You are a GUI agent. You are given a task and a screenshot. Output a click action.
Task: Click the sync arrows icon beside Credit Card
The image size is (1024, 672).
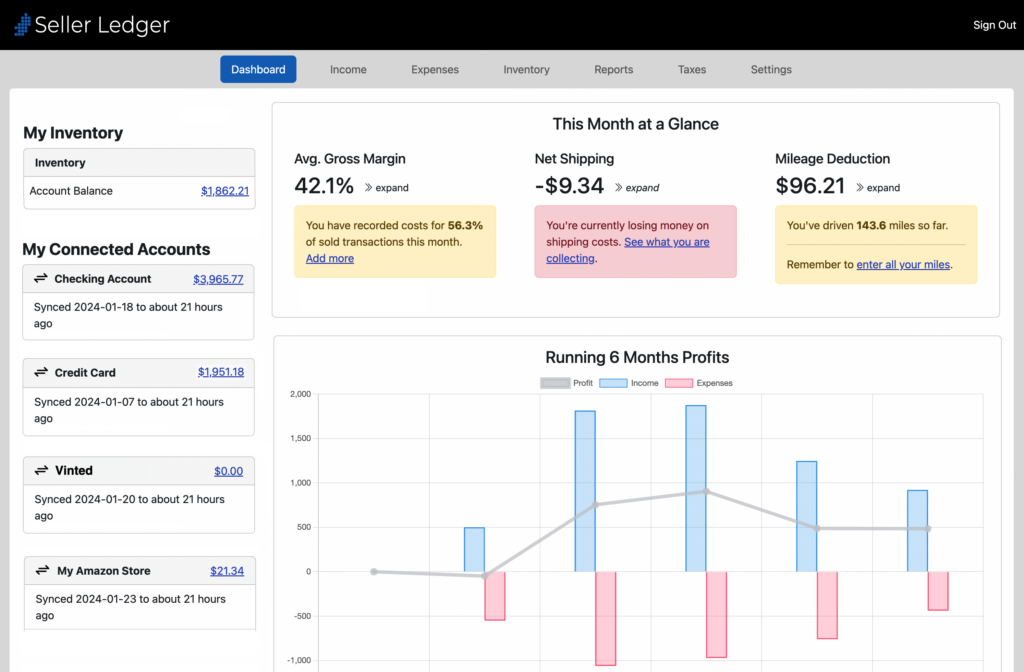click(41, 372)
